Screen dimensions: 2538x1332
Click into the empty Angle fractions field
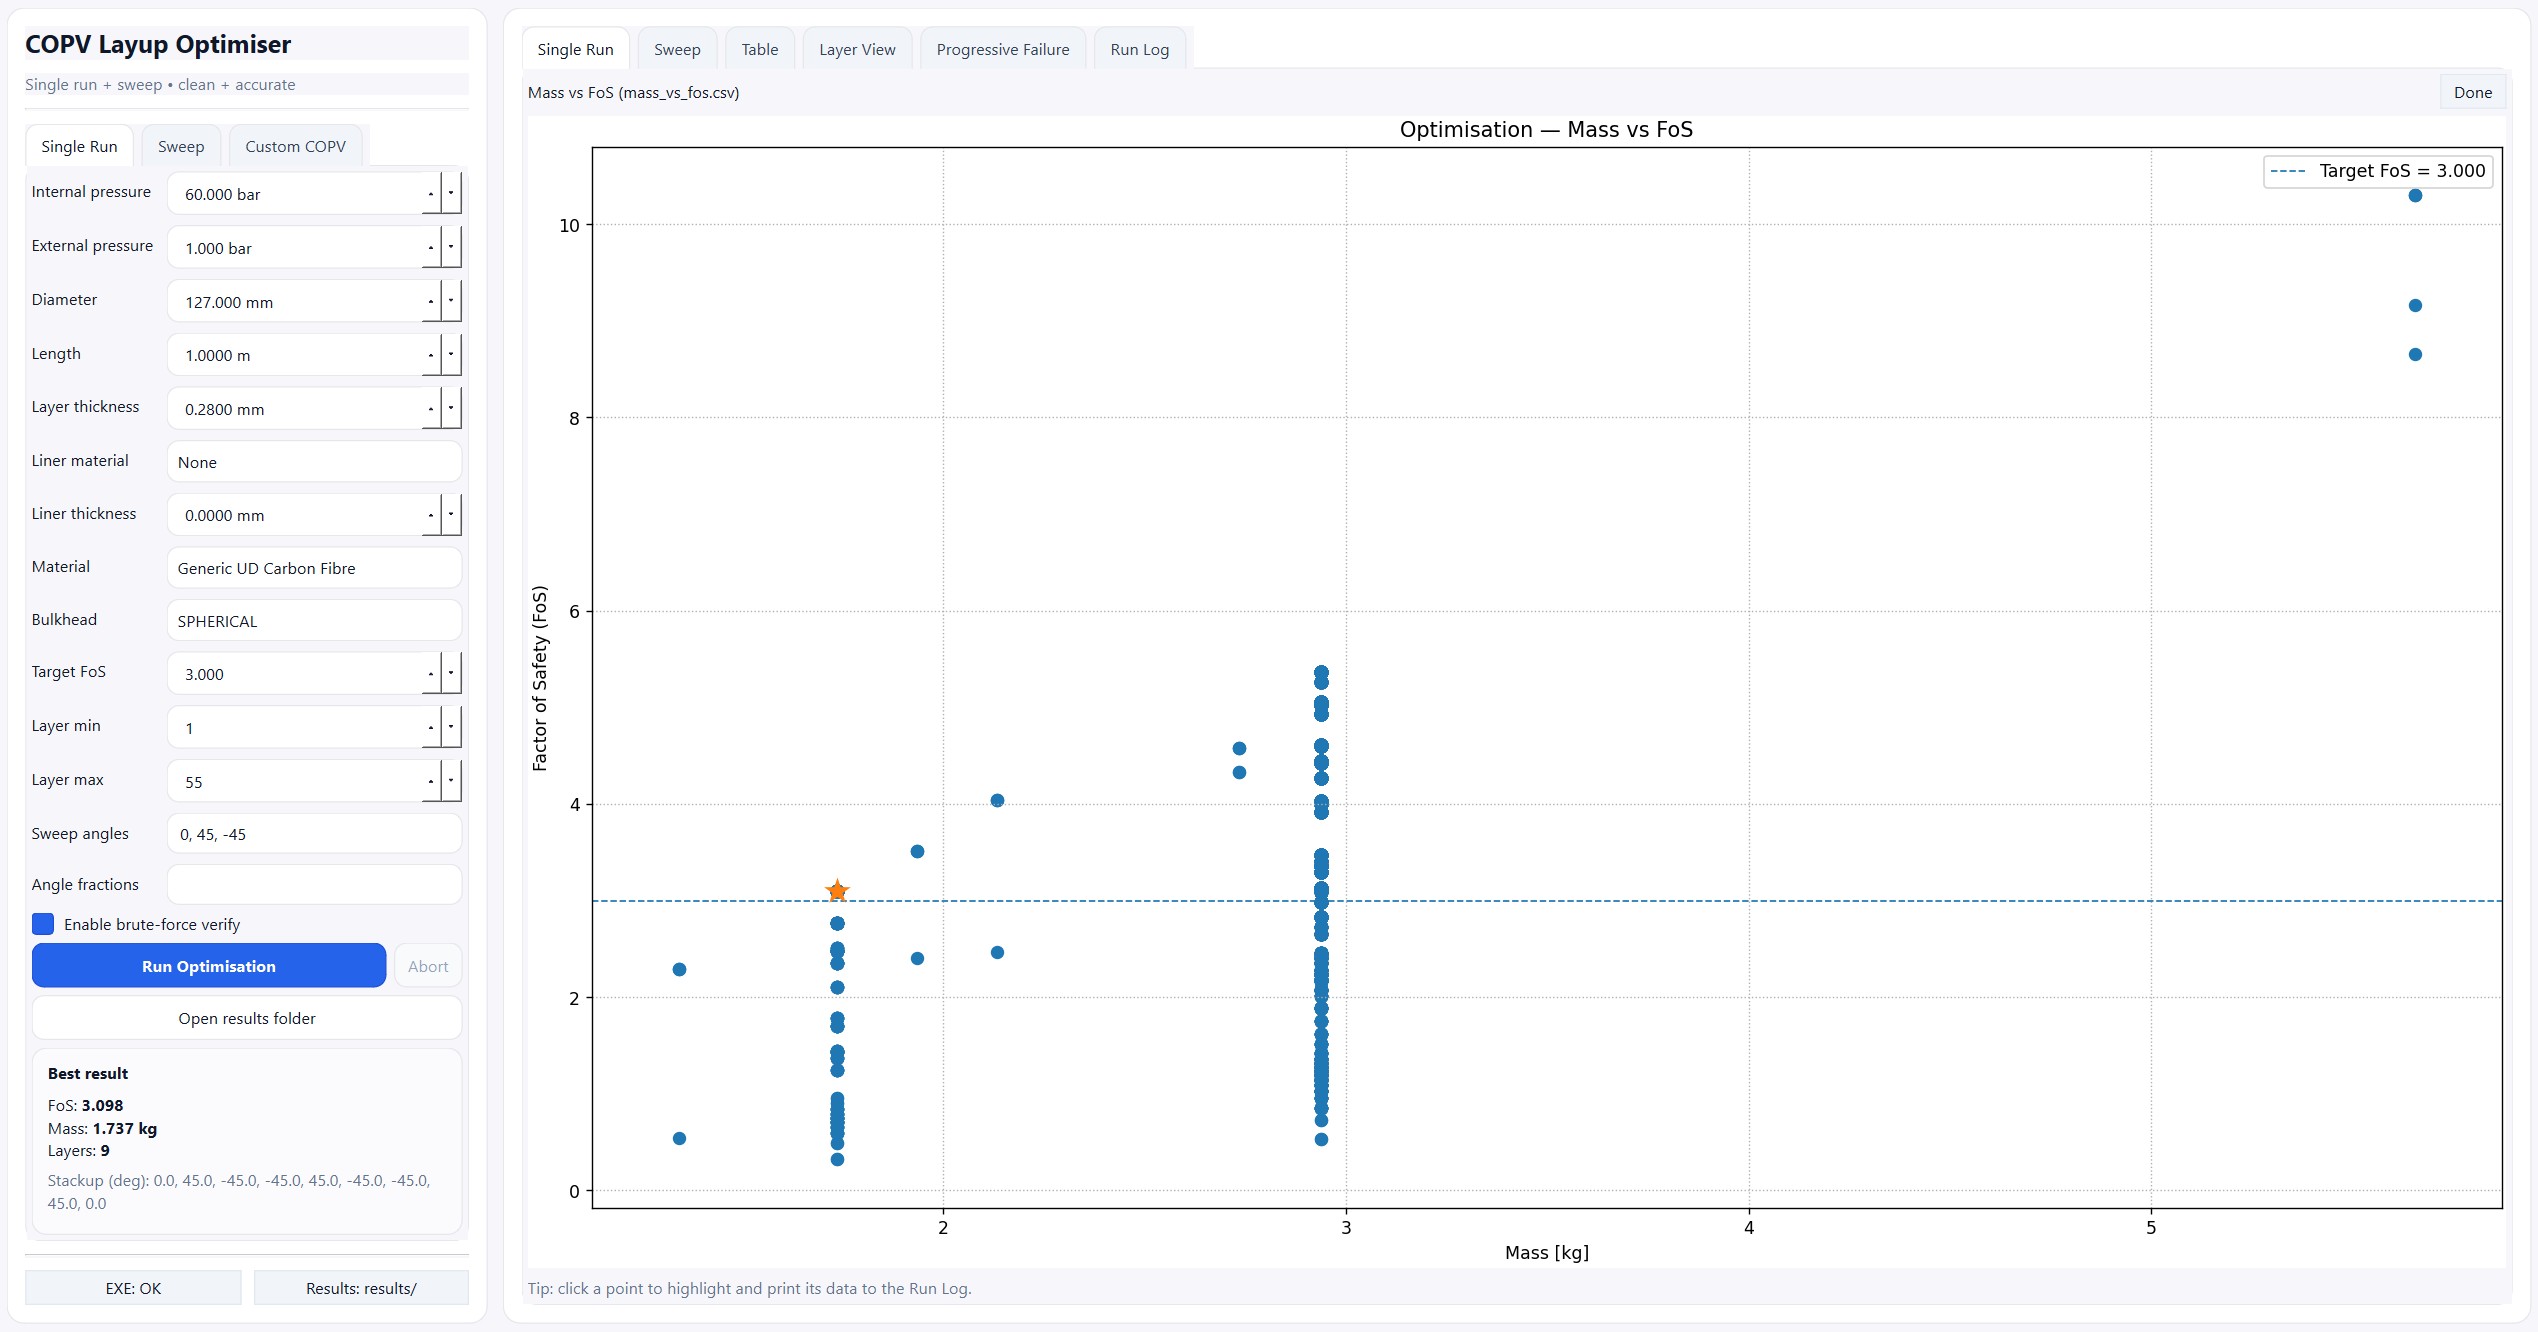[x=314, y=884]
